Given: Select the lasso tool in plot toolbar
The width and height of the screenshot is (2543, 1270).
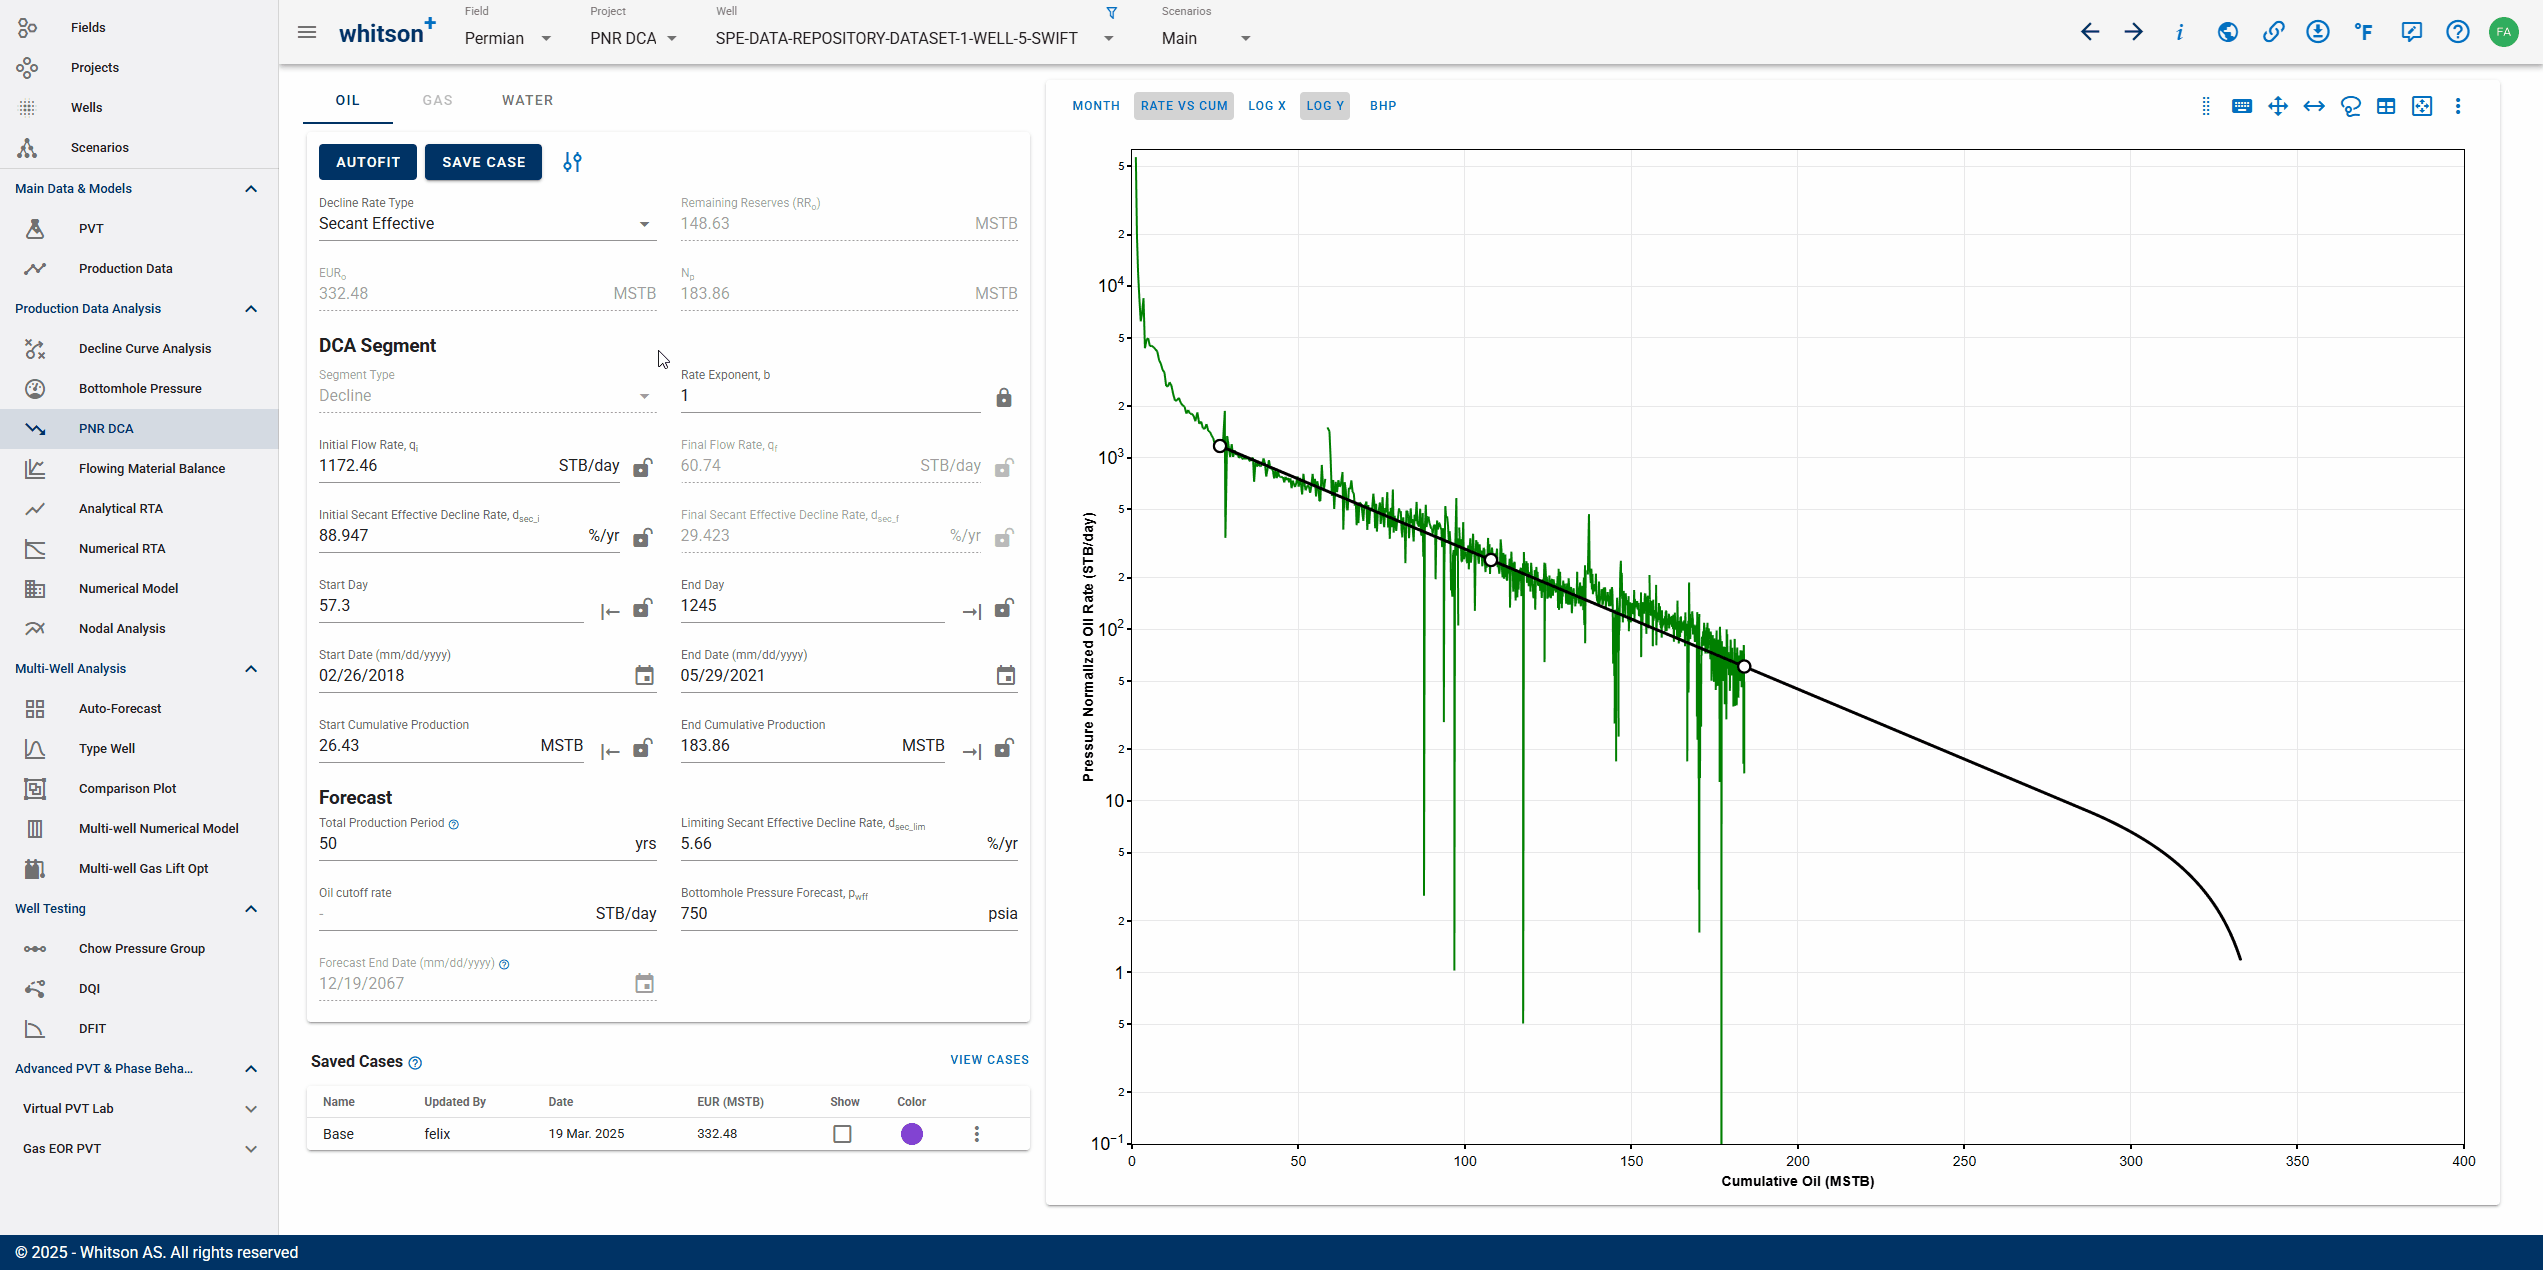Looking at the screenshot, I should coord(2350,106).
